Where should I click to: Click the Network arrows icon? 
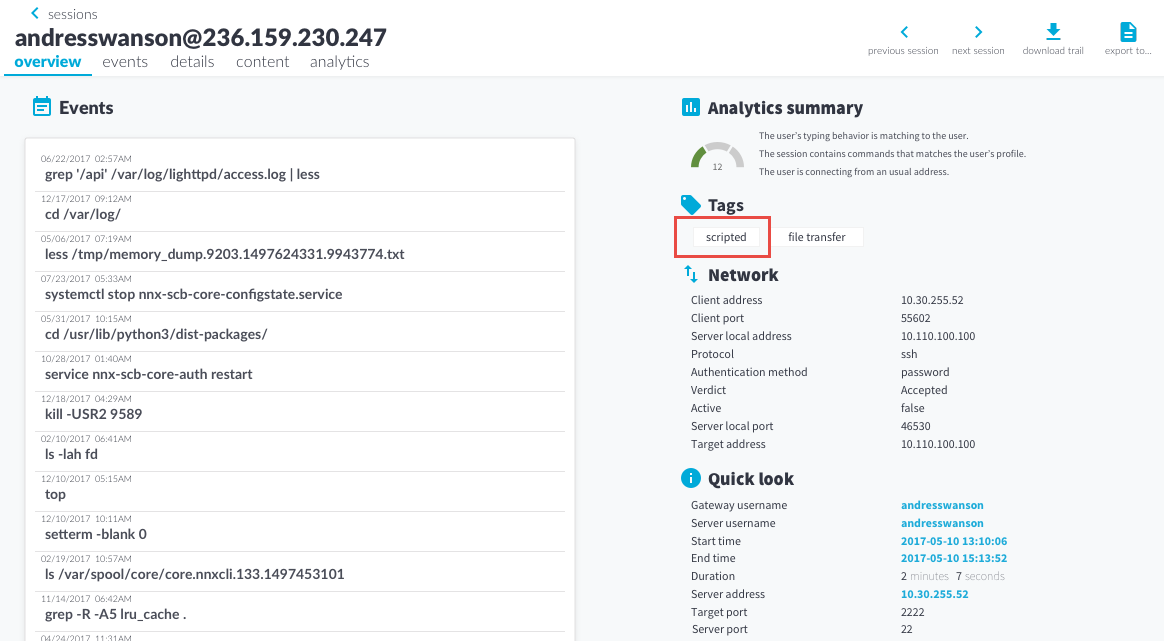coord(690,274)
